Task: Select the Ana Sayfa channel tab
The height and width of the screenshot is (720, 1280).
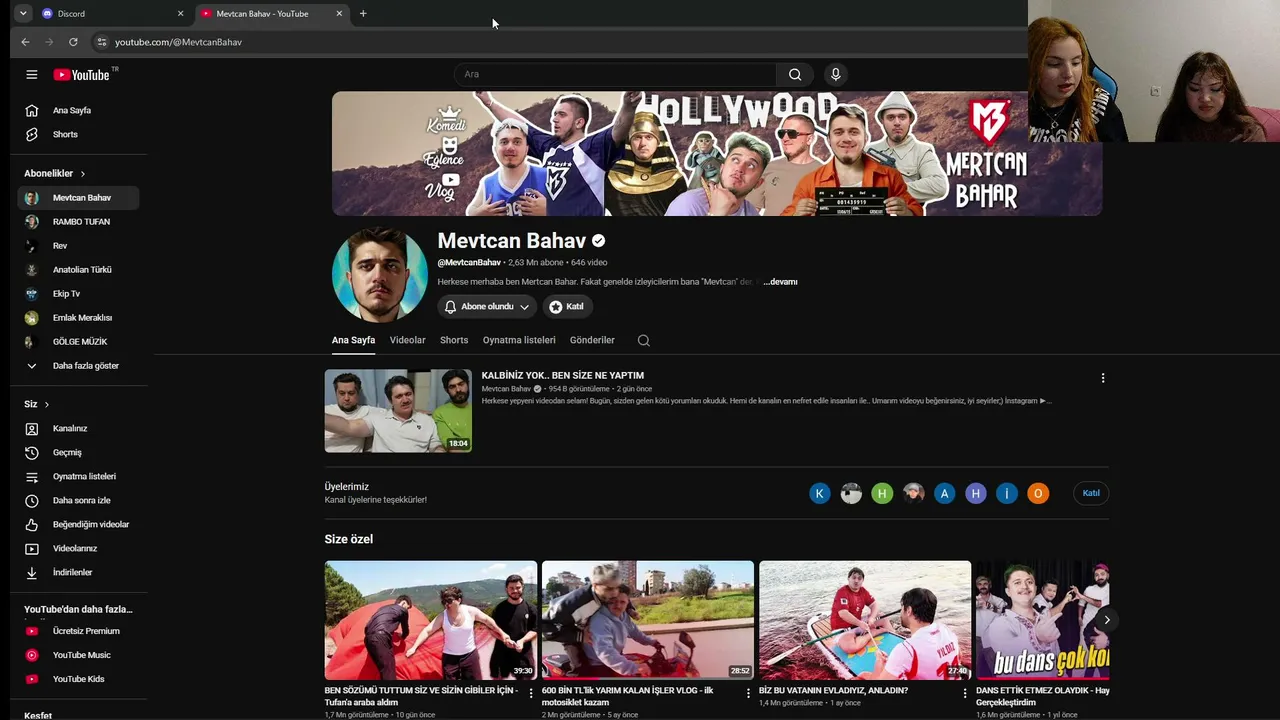Action: [353, 340]
